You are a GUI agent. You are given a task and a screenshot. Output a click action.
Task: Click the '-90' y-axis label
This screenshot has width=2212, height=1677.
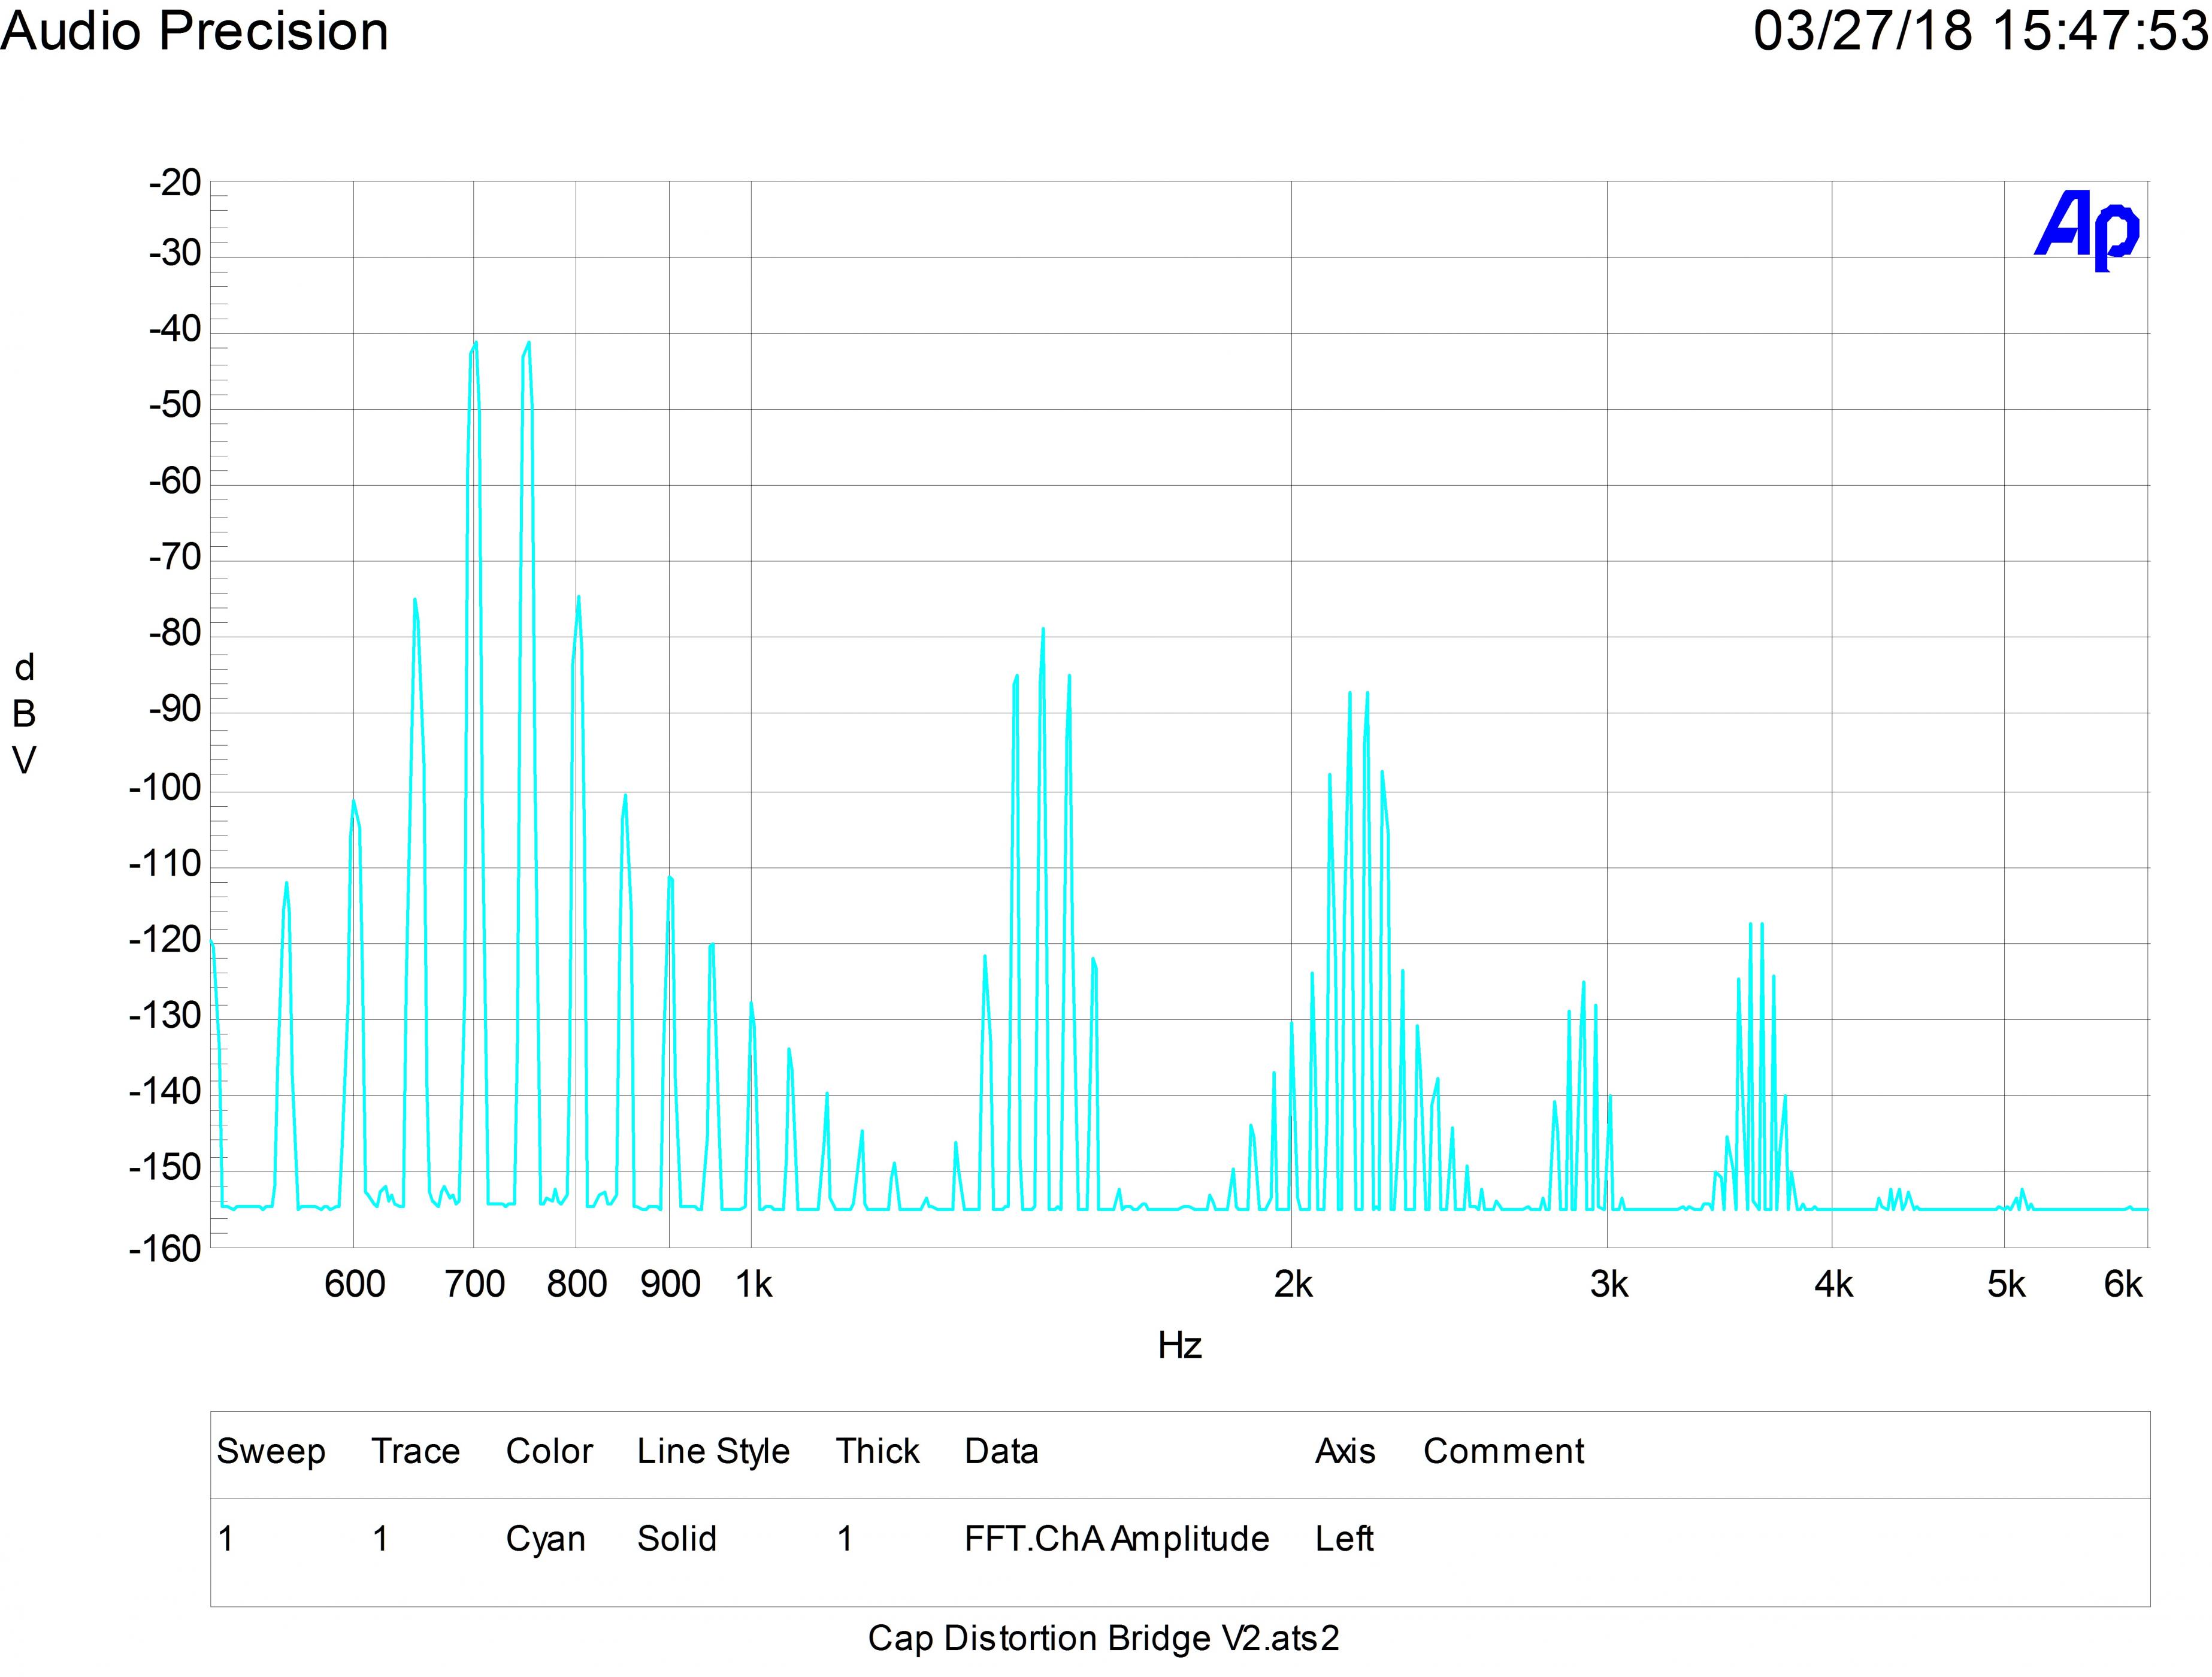(175, 709)
